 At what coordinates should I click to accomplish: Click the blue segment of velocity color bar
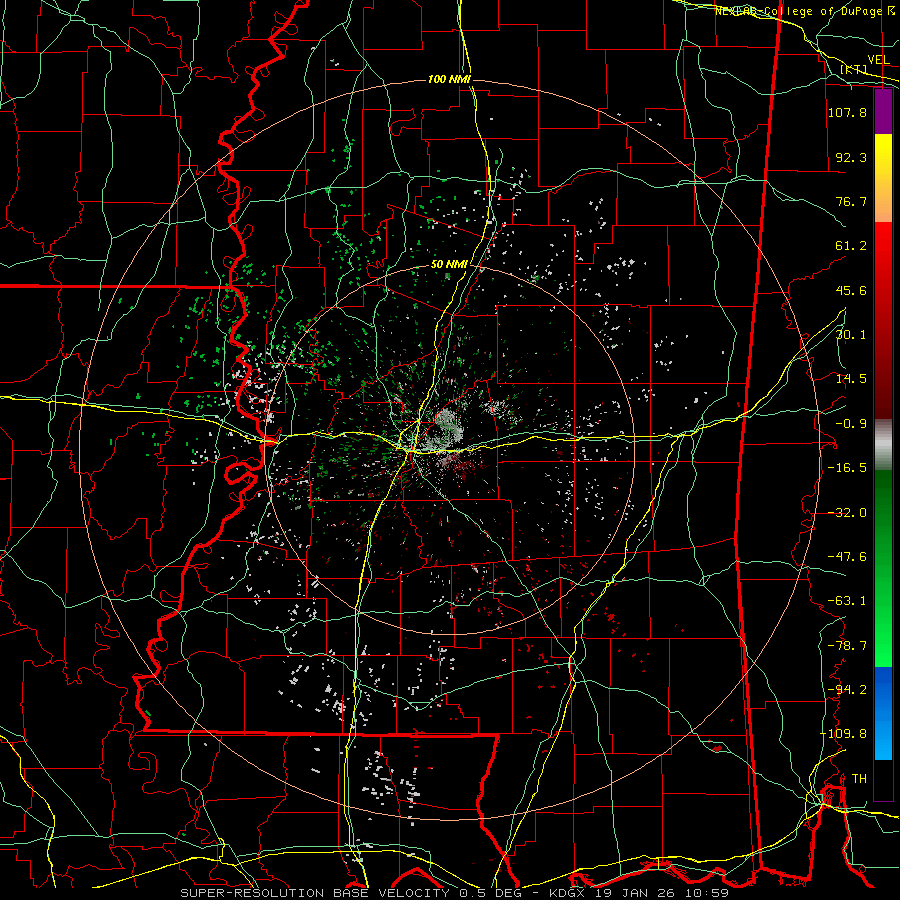tap(883, 713)
